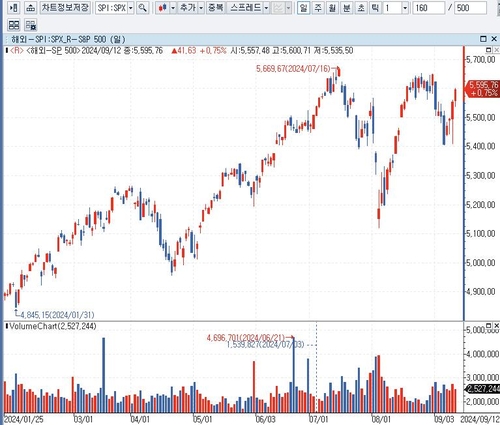500x425 pixels.
Task: Click the basket-shaped icon in the toolbar
Action: pos(31,8)
